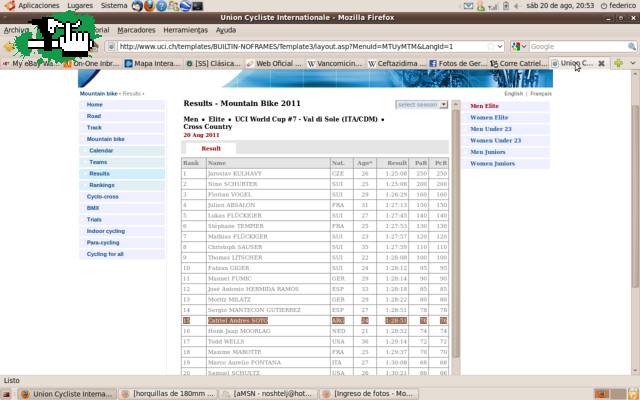Image resolution: width=640 pixels, height=400 pixels.
Task: Open the Para-cycling sidebar link
Action: pos(103,242)
